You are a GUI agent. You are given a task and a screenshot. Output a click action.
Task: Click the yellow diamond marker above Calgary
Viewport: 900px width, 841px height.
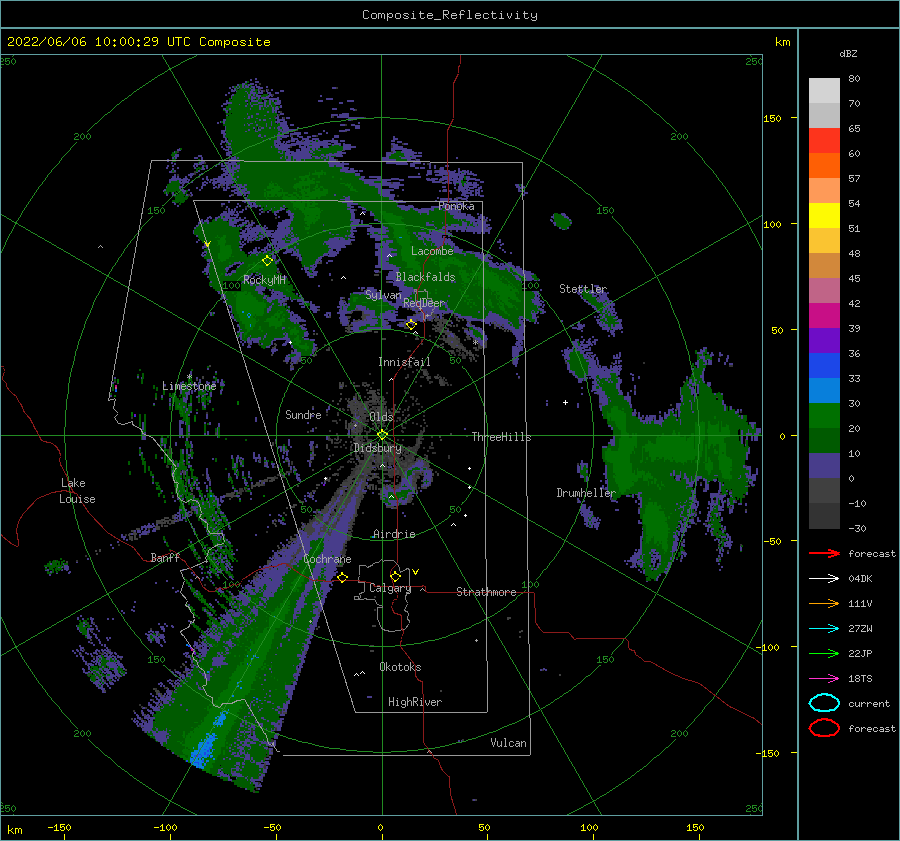tap(395, 576)
